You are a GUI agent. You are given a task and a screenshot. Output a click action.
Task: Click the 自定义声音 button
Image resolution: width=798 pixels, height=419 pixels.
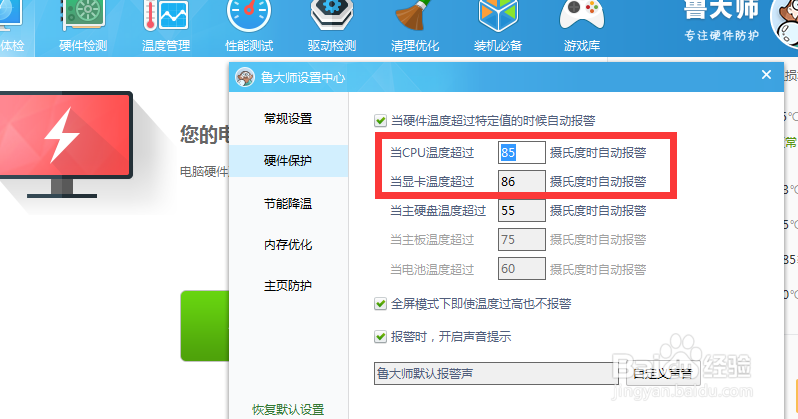coord(663,374)
